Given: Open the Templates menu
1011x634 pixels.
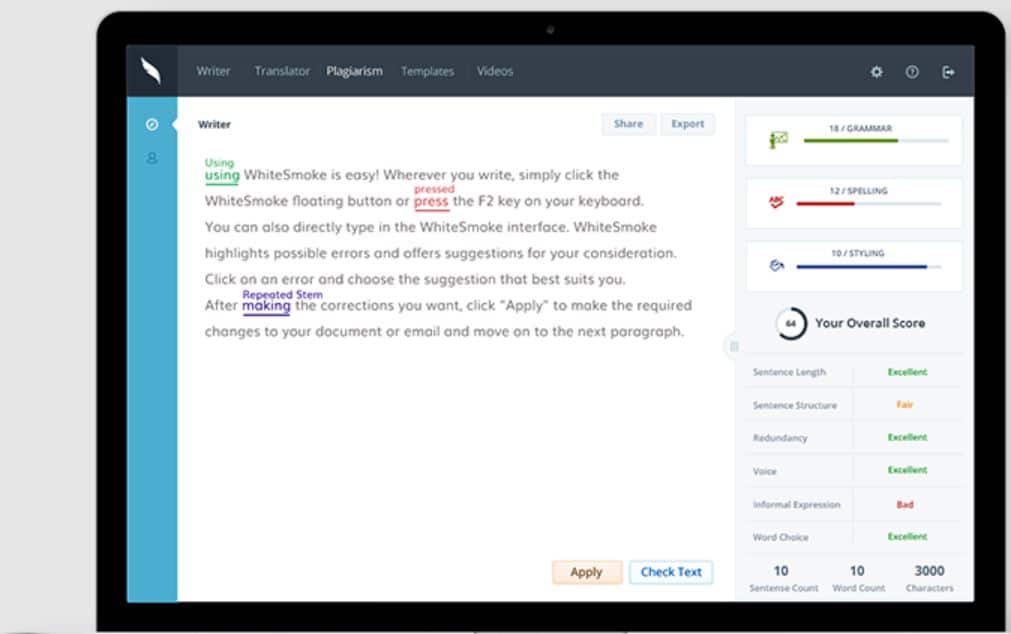Looking at the screenshot, I should click(x=427, y=71).
